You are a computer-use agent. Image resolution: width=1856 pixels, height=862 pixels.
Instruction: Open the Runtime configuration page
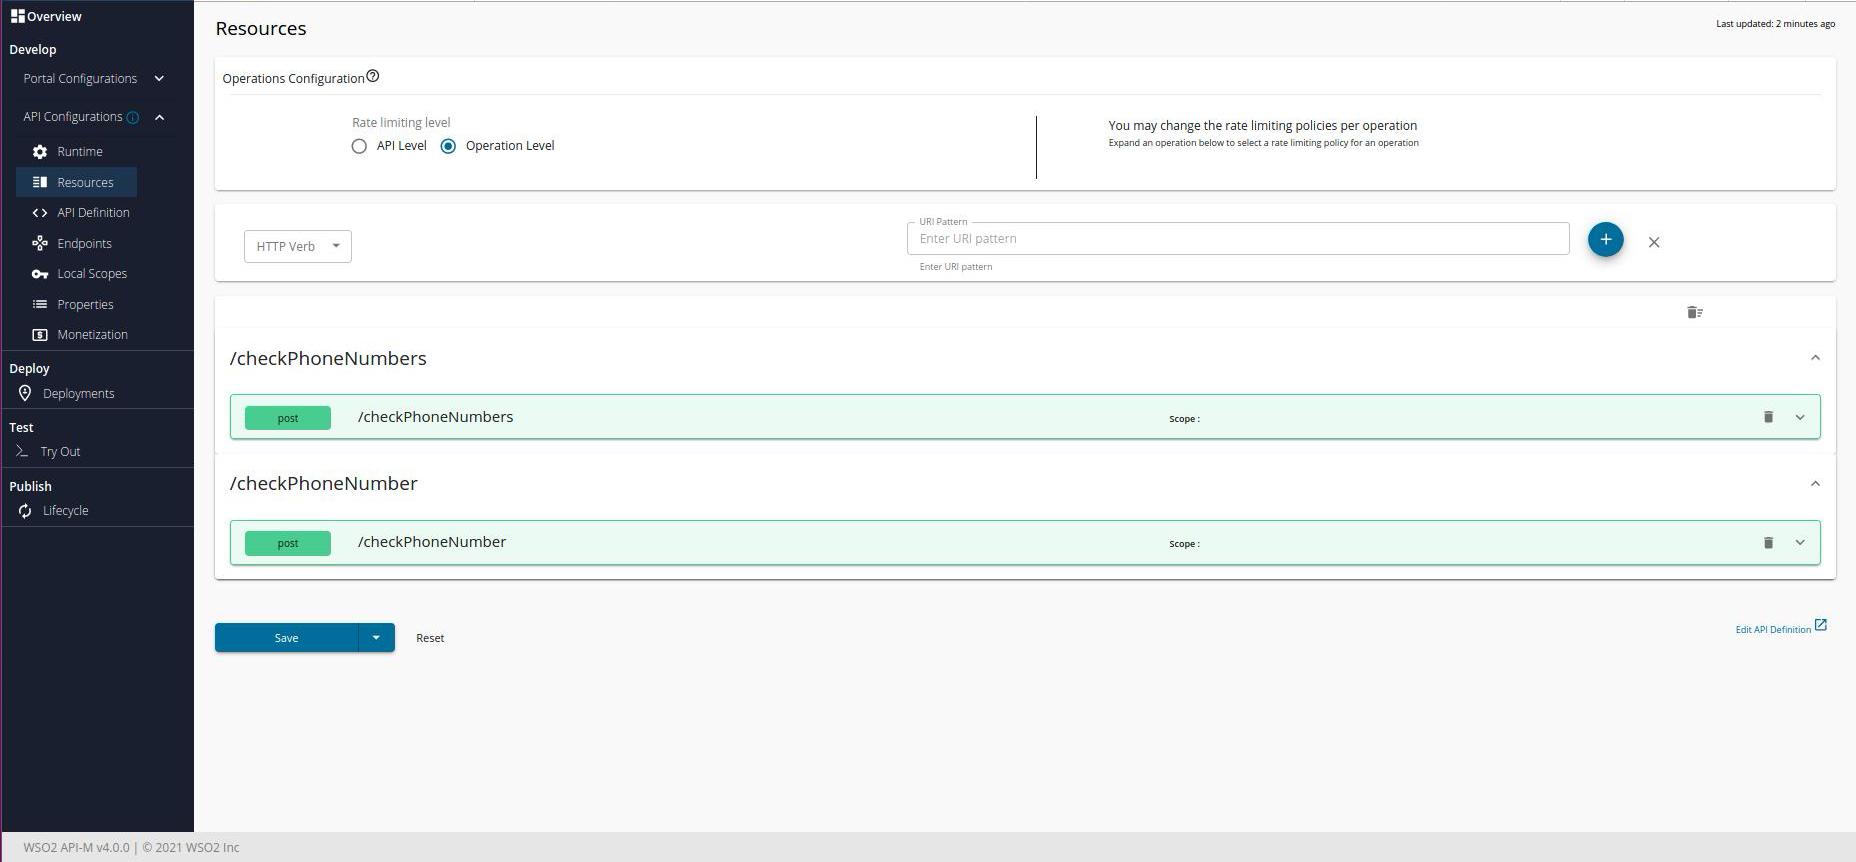[x=79, y=152]
